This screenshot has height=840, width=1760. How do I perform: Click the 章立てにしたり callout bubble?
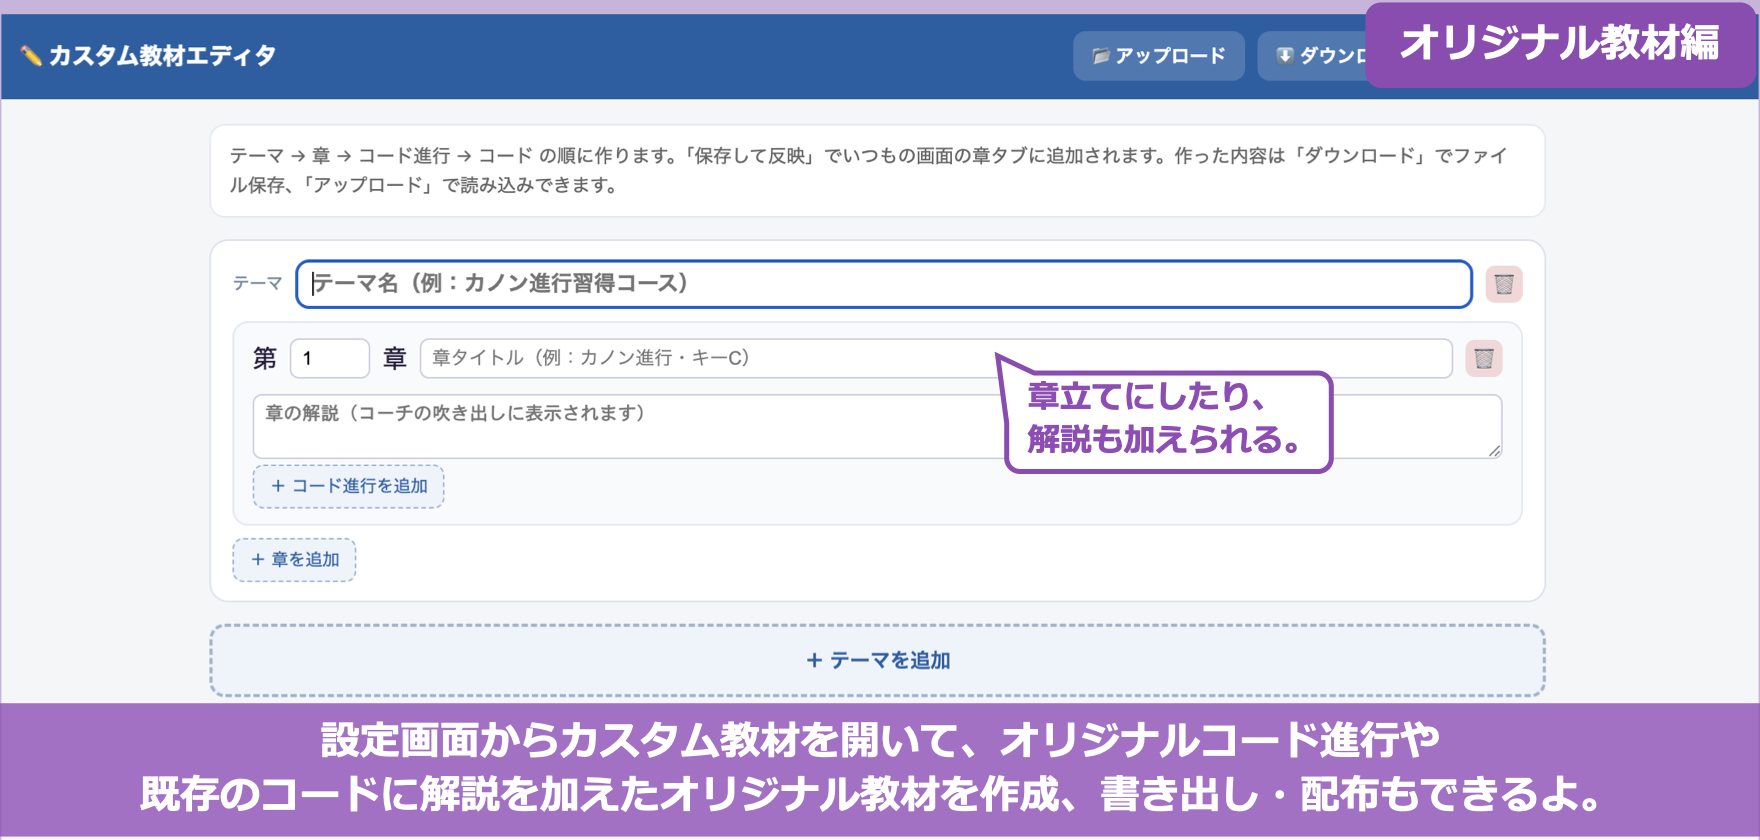click(x=1166, y=418)
